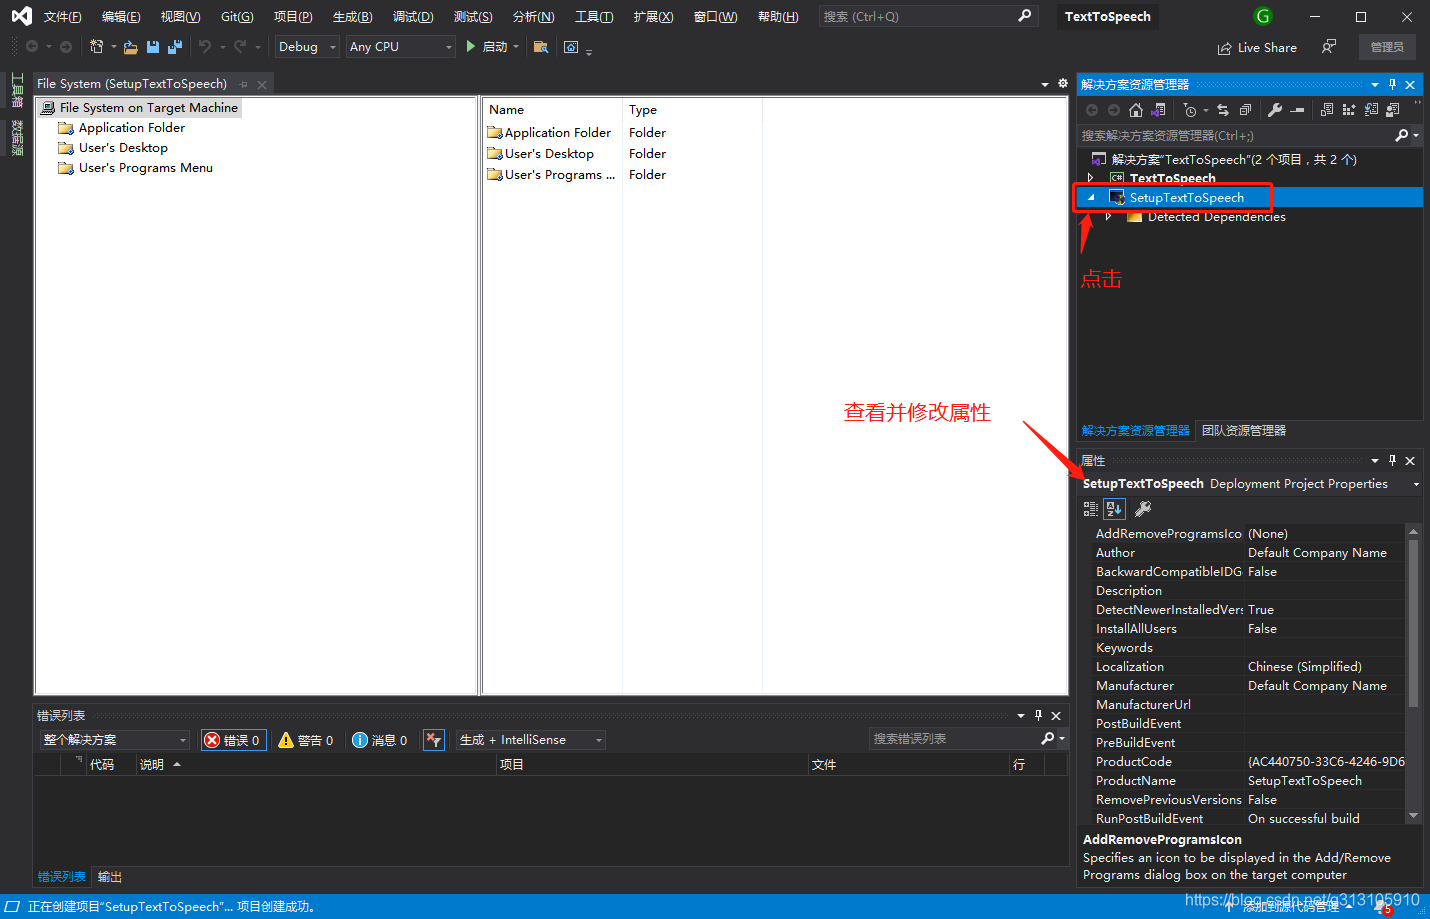Click the Preview Selected Items icon
The height and width of the screenshot is (919, 1430).
1297,110
